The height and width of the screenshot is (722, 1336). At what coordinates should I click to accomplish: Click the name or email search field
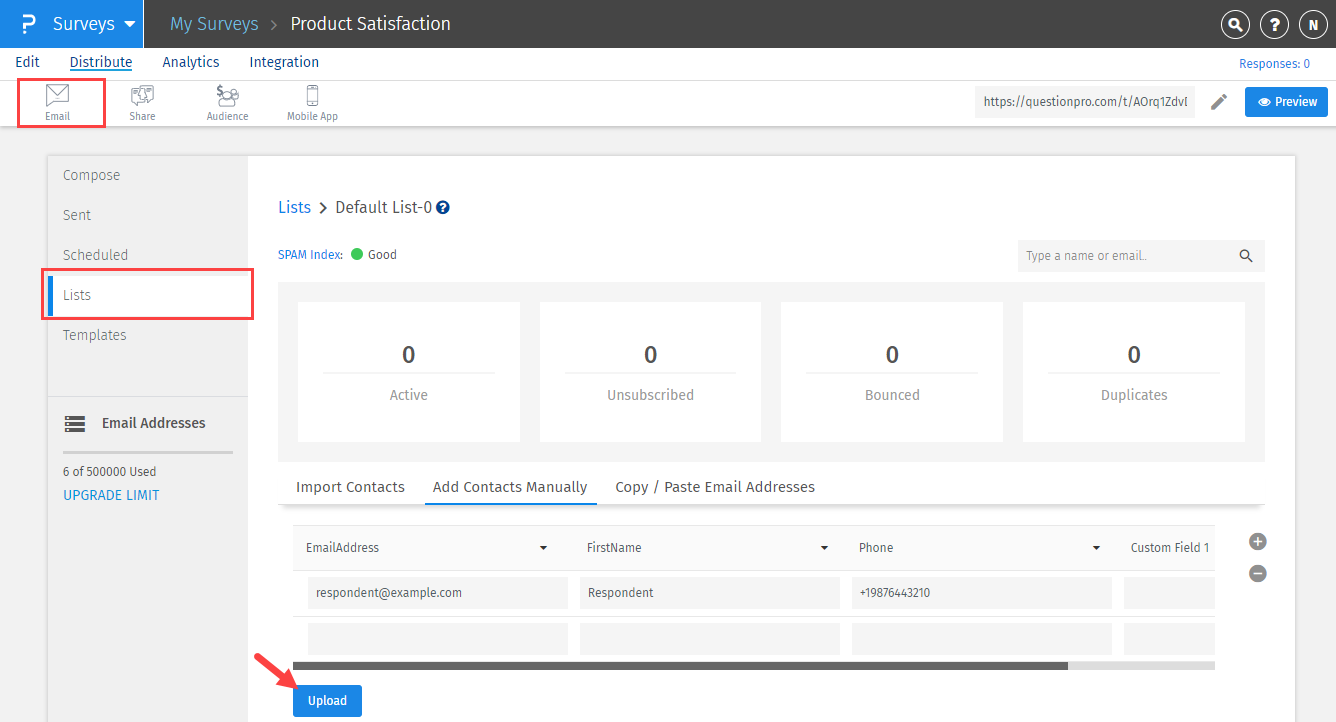(x=1125, y=256)
